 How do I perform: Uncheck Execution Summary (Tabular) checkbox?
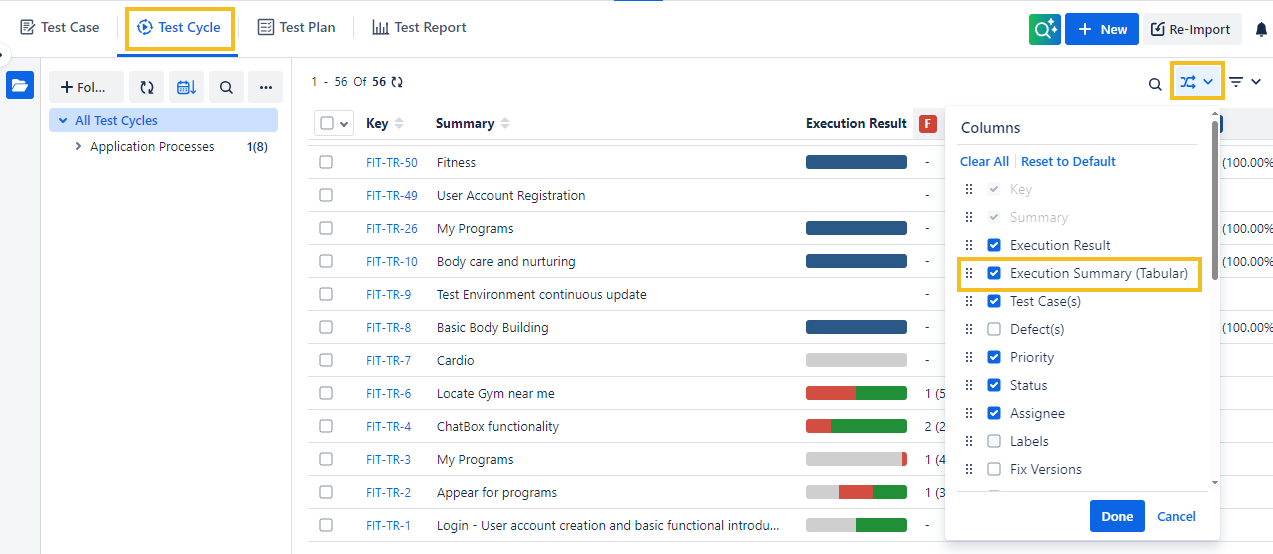pyautogui.click(x=994, y=273)
